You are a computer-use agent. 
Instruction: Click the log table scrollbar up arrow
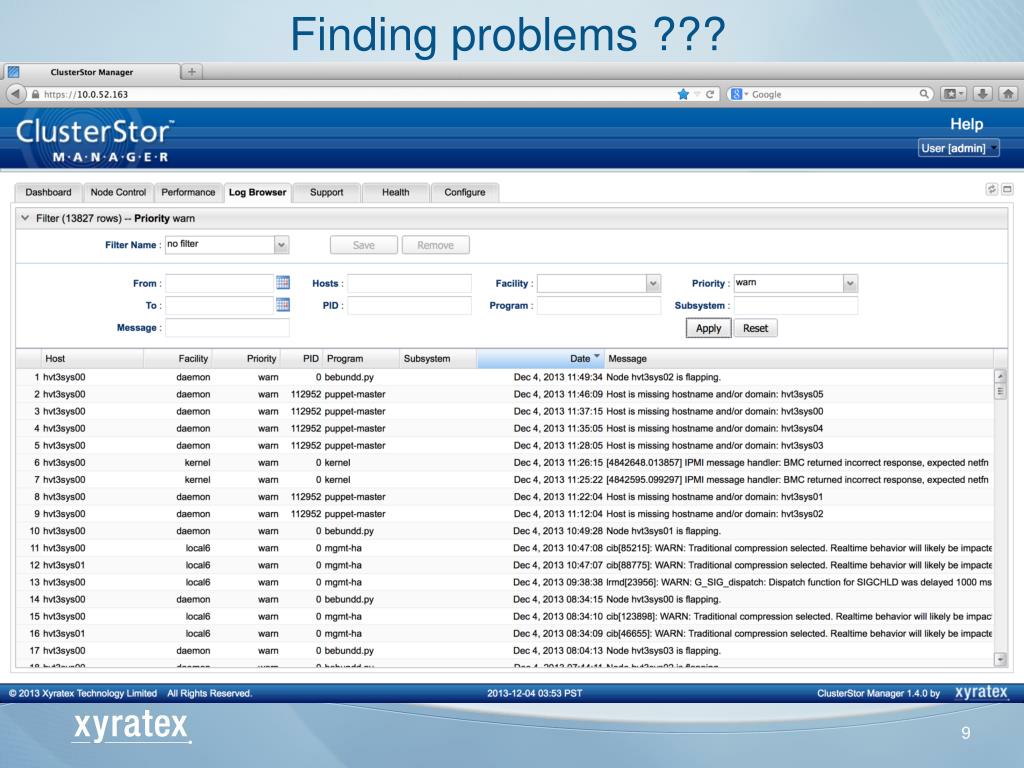point(1000,377)
